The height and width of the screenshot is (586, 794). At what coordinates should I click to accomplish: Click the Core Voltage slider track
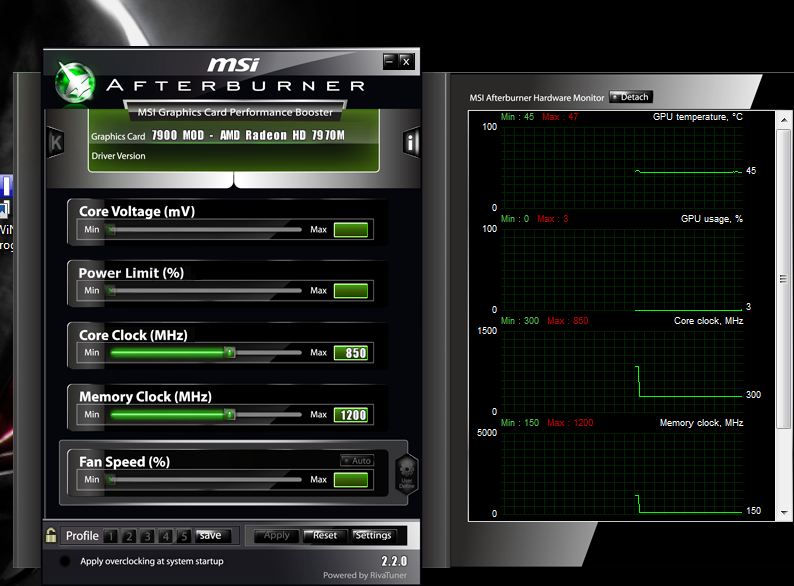click(x=205, y=229)
